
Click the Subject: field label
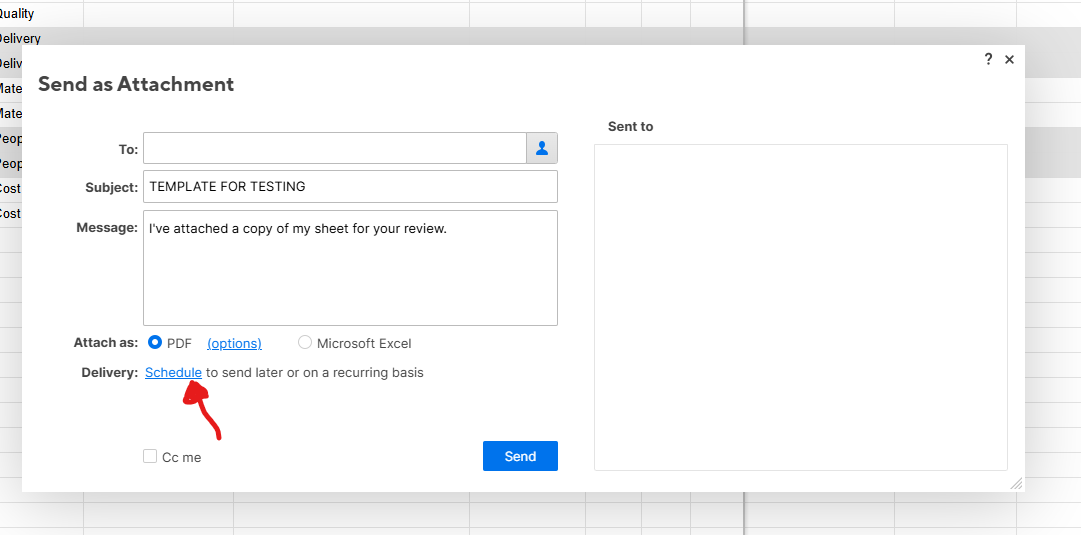[111, 187]
